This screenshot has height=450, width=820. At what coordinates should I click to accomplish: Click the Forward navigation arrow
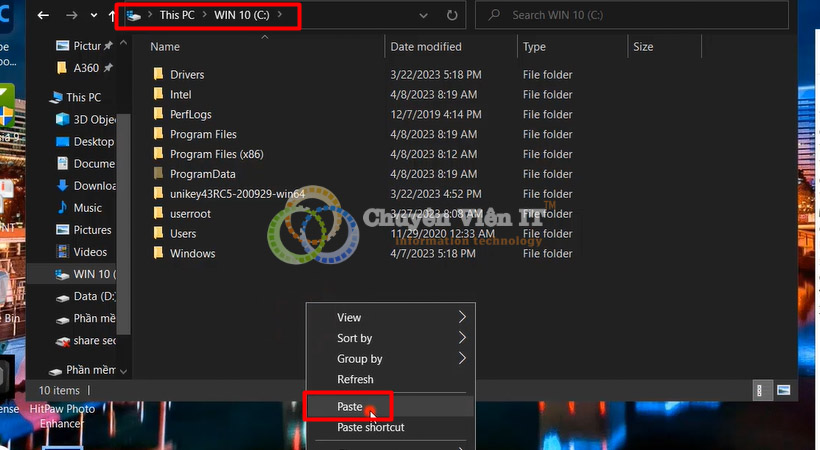tap(72, 16)
